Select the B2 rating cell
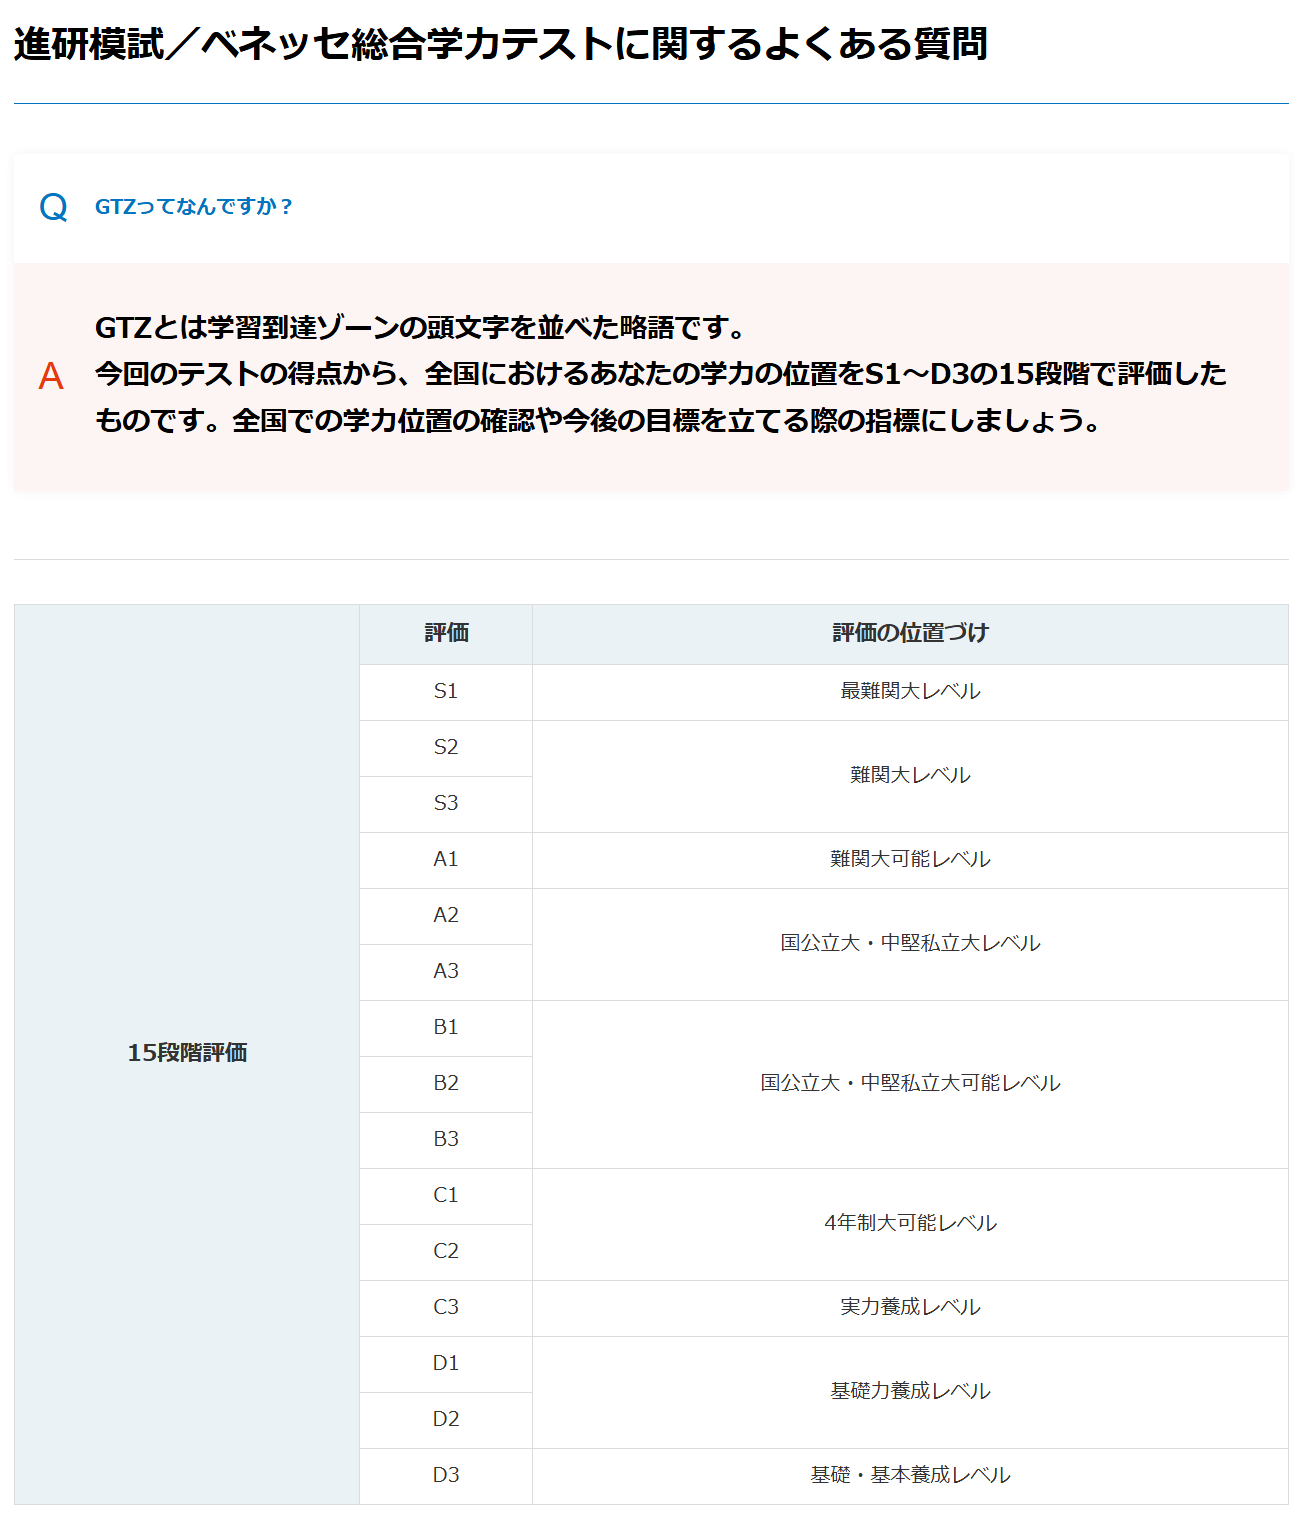The height and width of the screenshot is (1513, 1307). (446, 1083)
